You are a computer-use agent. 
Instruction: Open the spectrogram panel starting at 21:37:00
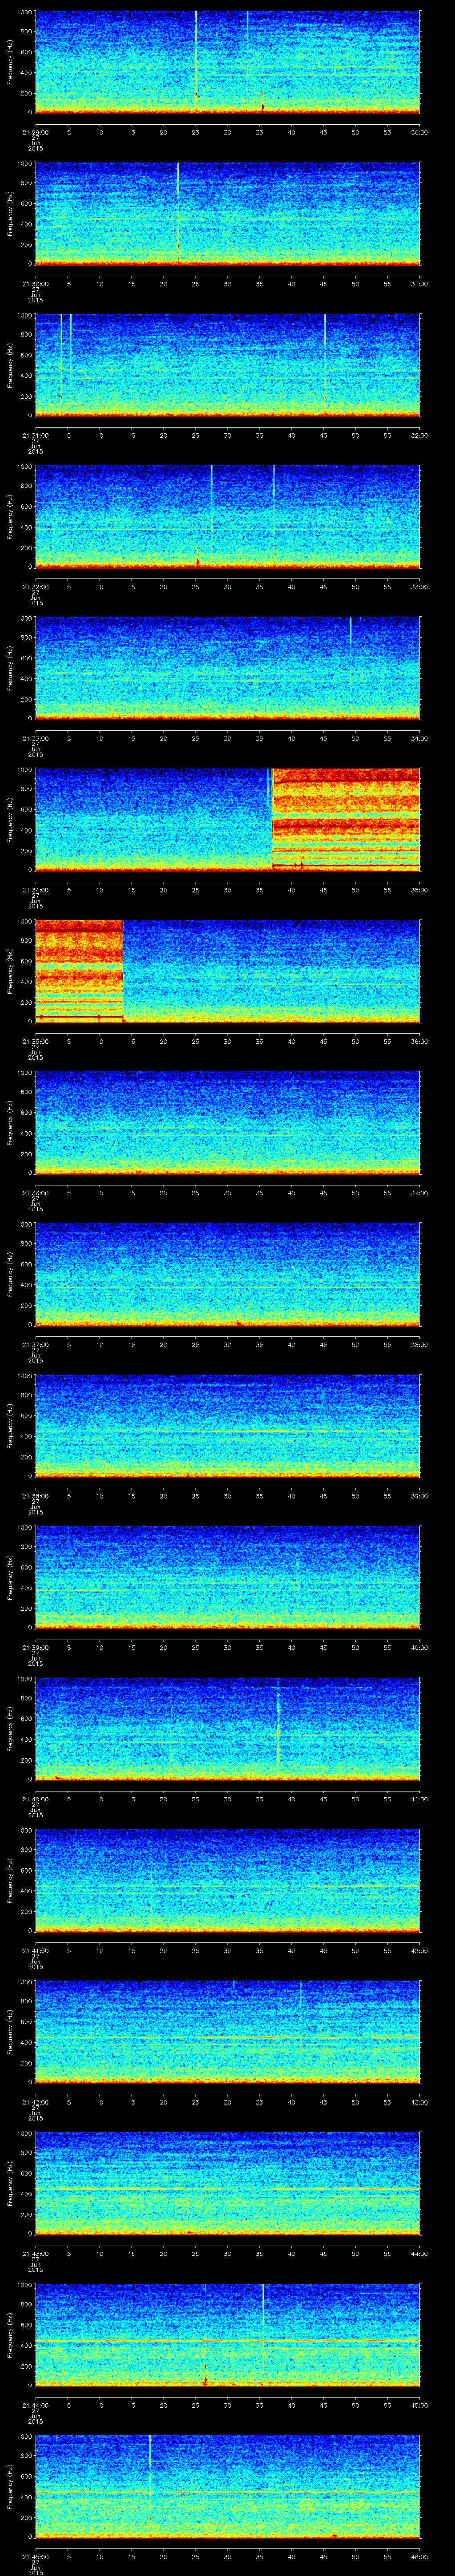[227, 1273]
